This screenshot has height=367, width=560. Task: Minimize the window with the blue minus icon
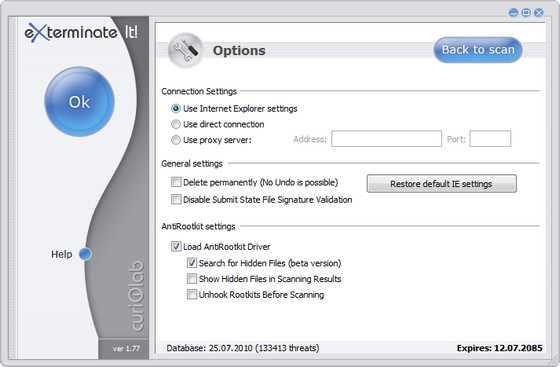(513, 13)
